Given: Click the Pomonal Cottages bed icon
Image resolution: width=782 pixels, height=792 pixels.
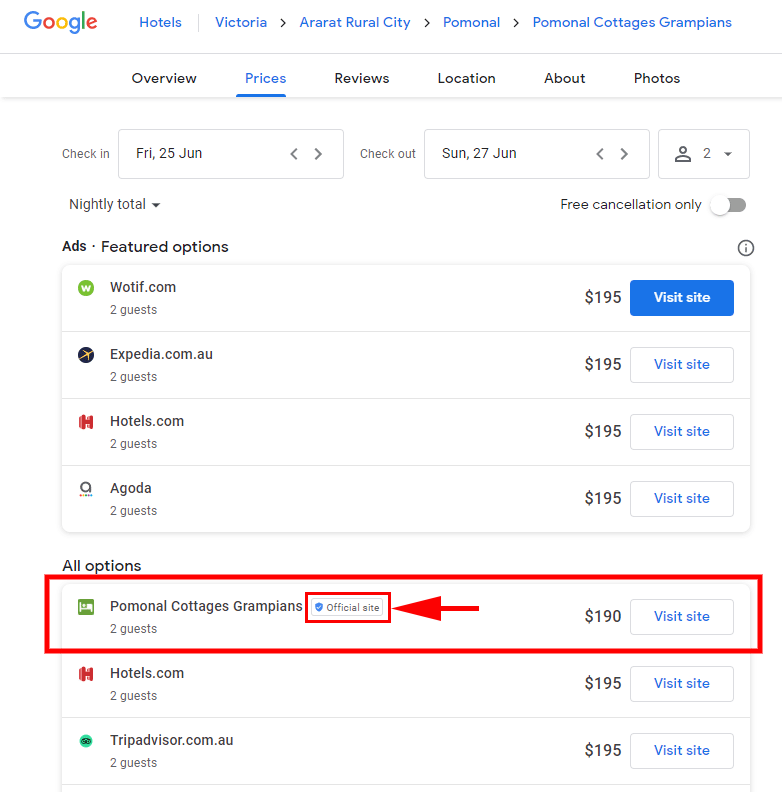Looking at the screenshot, I should click(x=86, y=607).
